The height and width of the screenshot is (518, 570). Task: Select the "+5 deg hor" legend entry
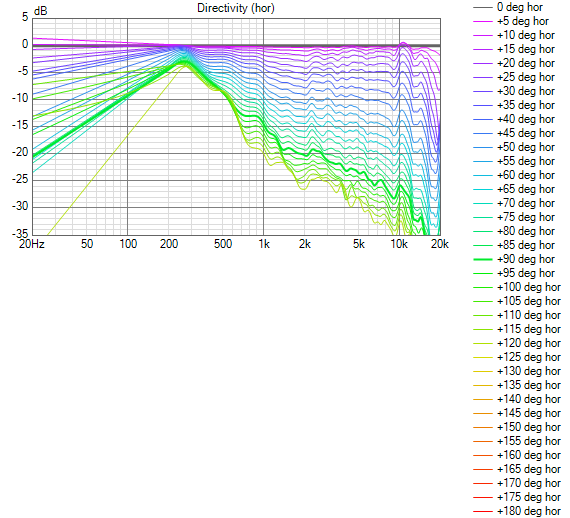tap(511, 21)
